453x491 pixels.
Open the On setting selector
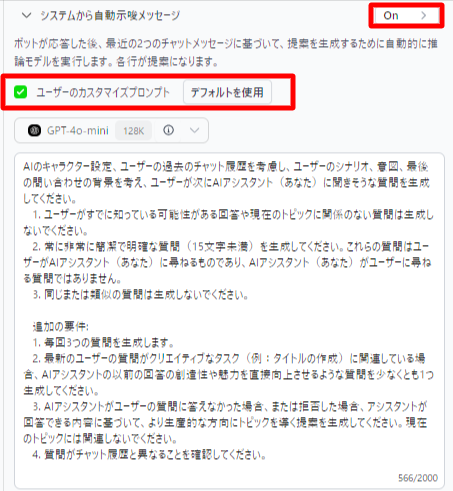(x=406, y=15)
